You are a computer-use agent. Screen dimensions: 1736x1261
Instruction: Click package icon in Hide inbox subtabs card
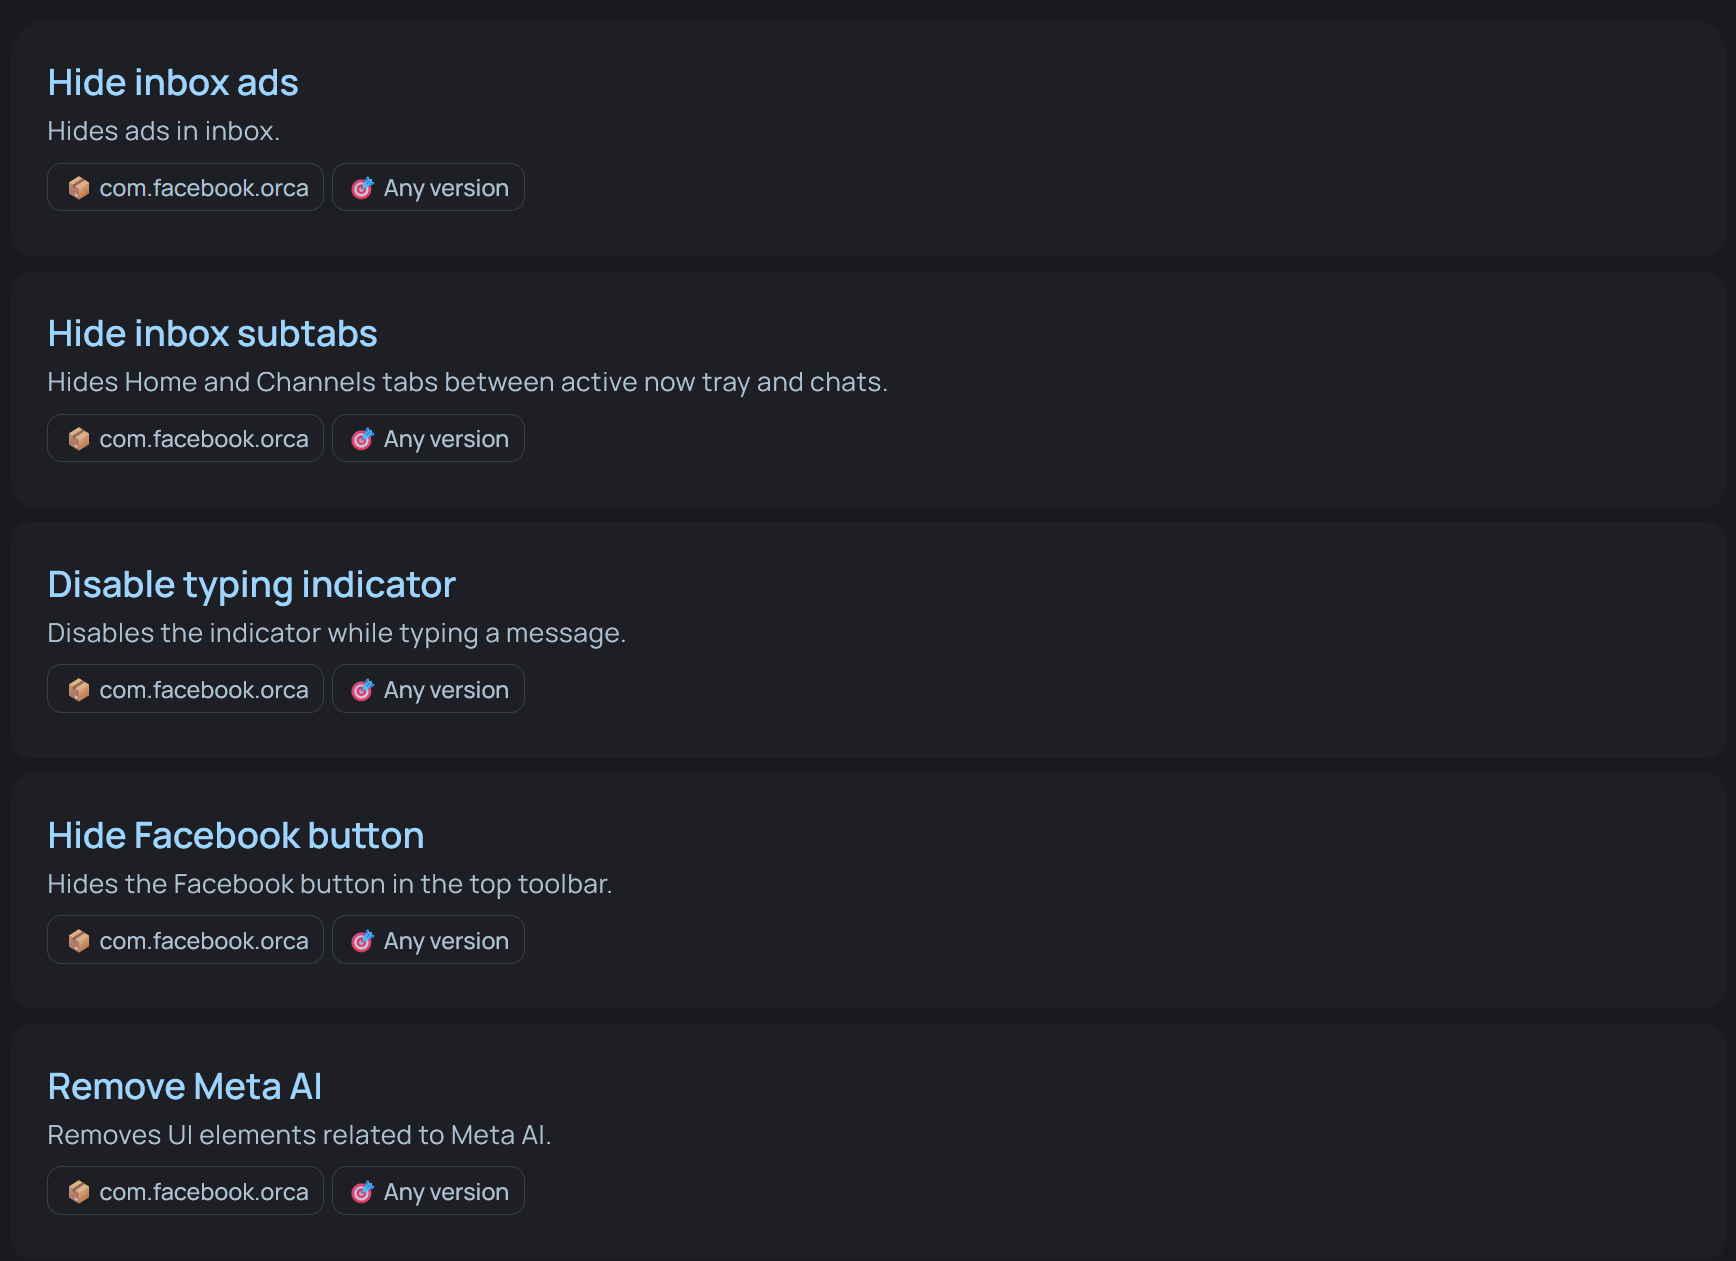[79, 439]
